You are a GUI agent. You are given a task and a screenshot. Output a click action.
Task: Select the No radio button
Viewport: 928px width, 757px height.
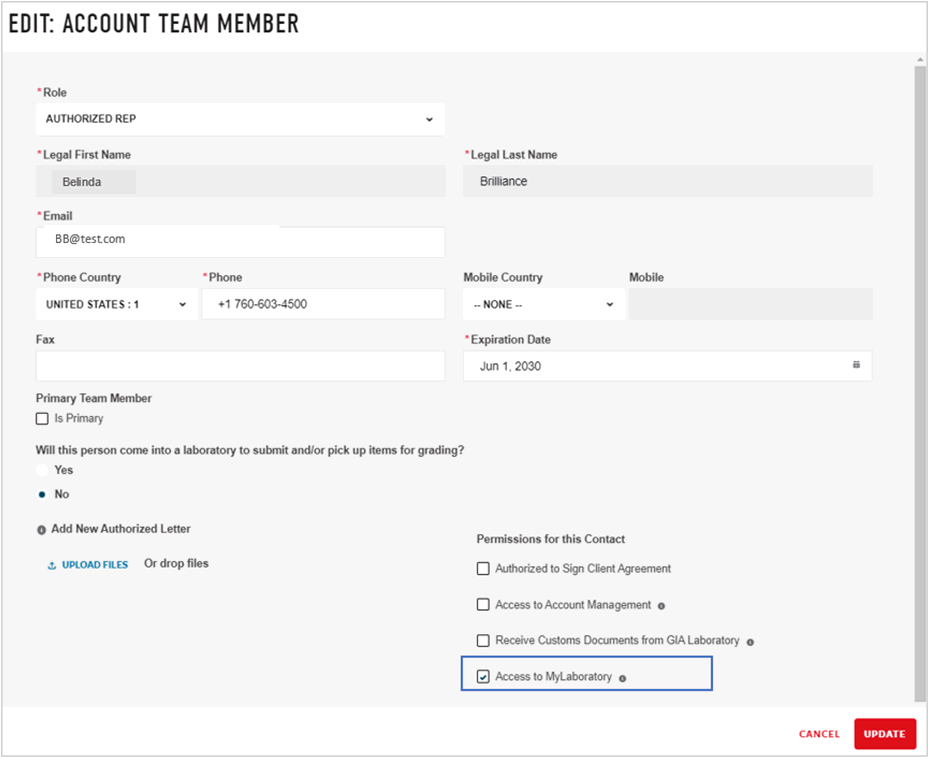coord(42,494)
